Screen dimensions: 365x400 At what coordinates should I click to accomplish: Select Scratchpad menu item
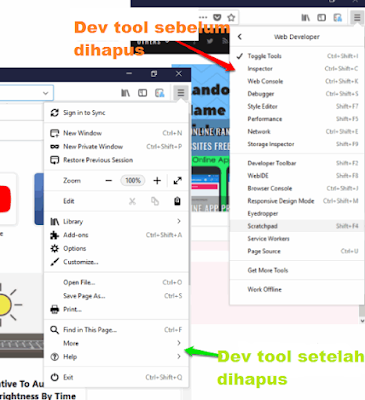(x=297, y=226)
